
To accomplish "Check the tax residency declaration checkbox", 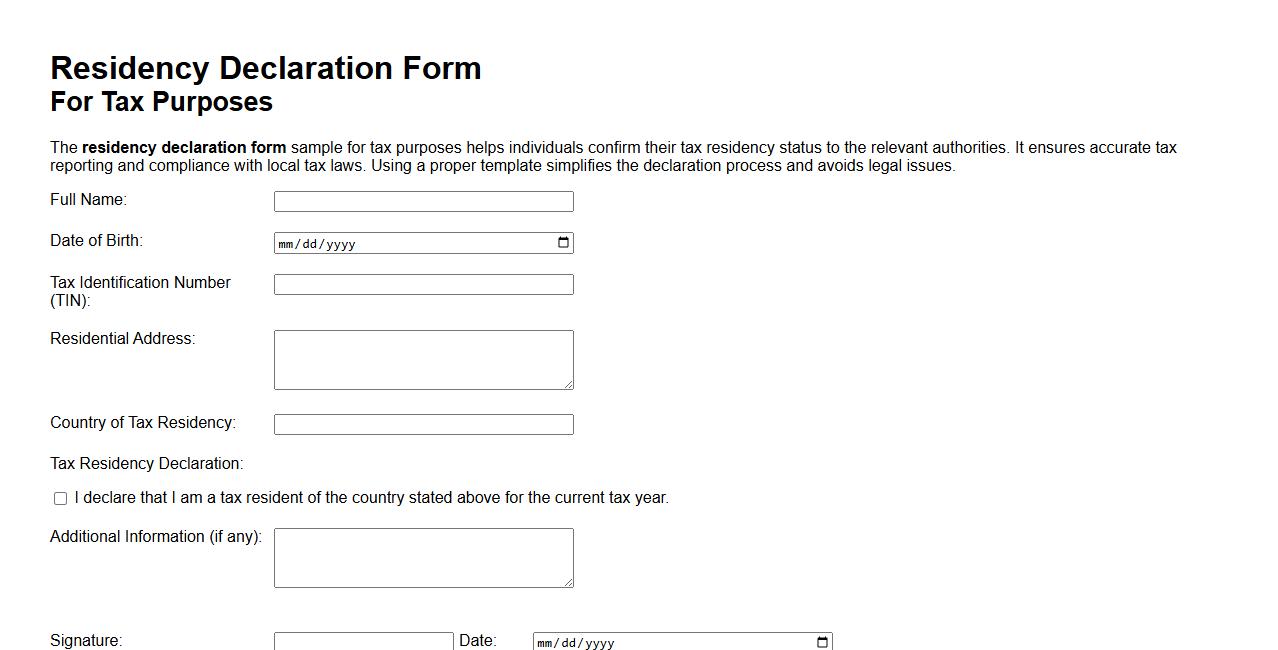I will 59,497.
